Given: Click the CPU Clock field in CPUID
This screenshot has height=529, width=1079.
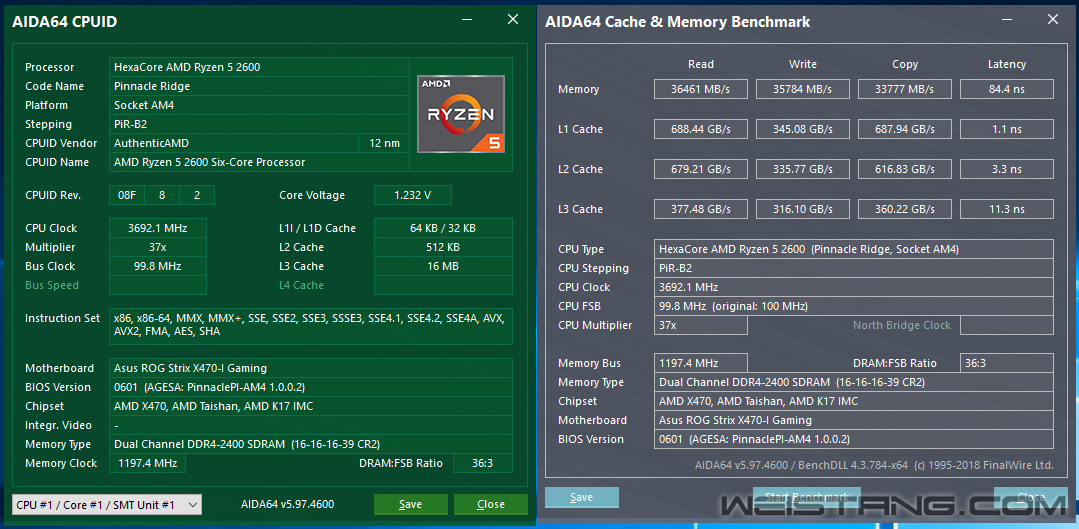Looking at the screenshot, I should click(158, 228).
